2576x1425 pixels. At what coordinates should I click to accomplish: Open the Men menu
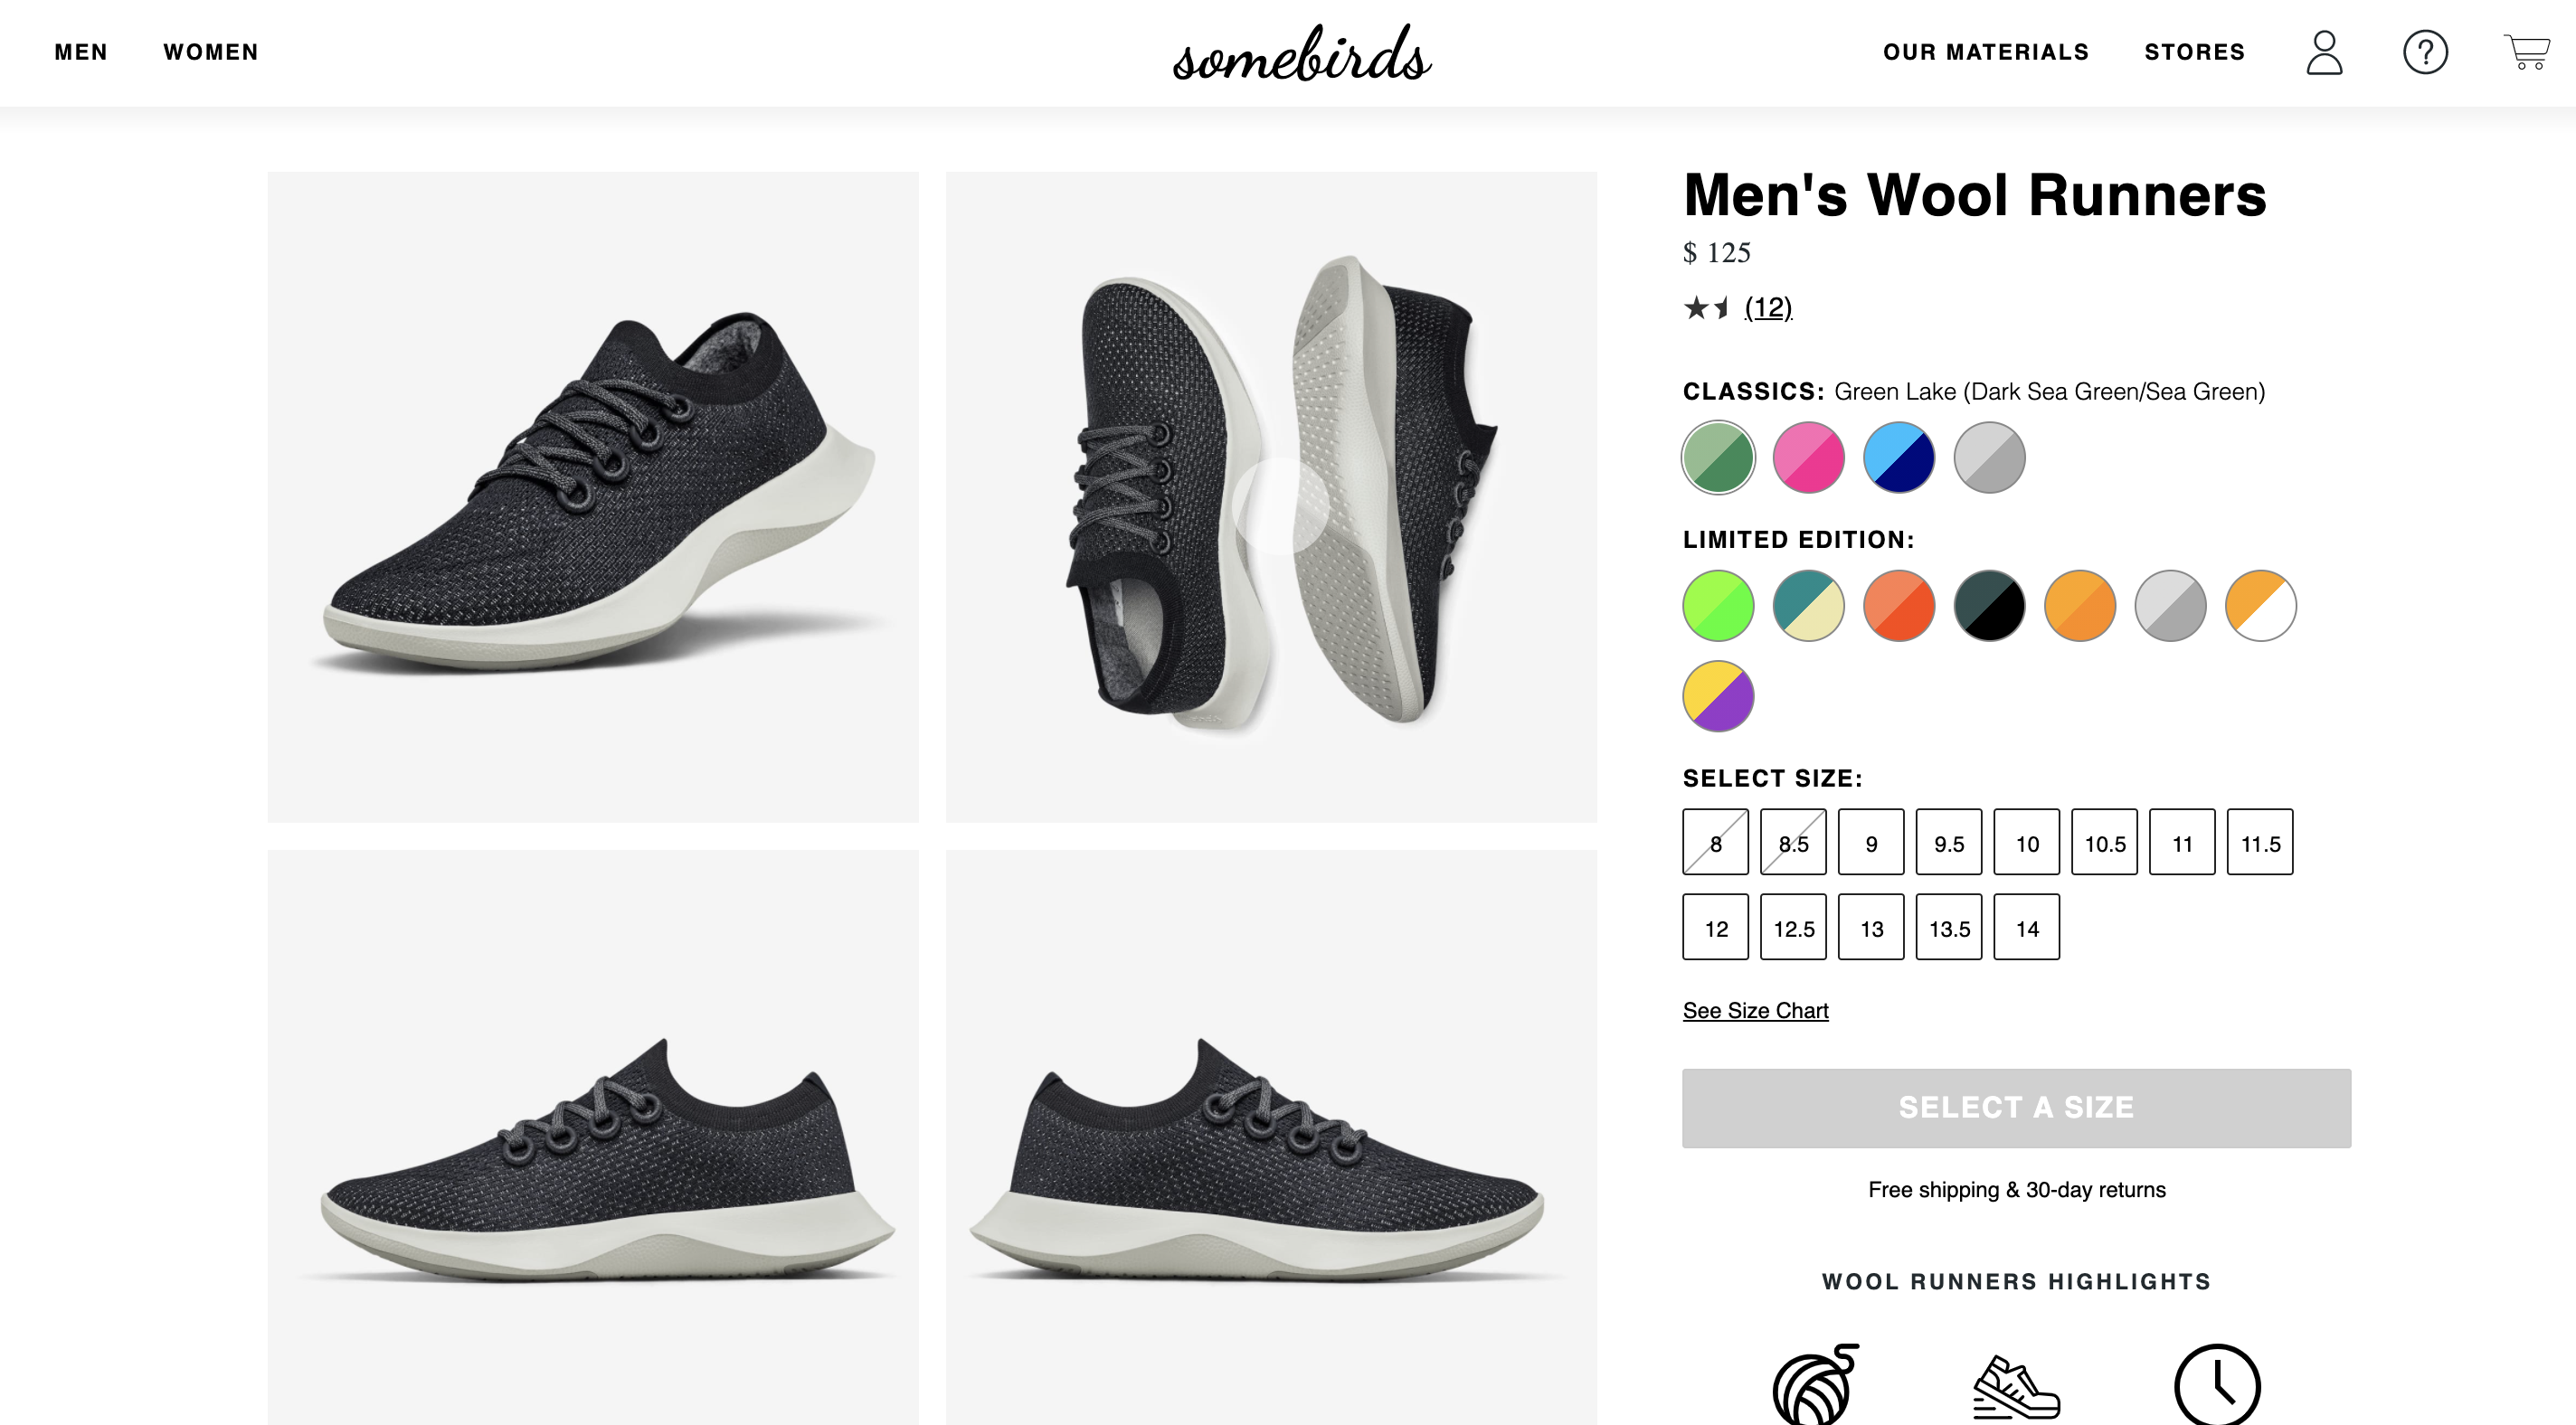81,52
